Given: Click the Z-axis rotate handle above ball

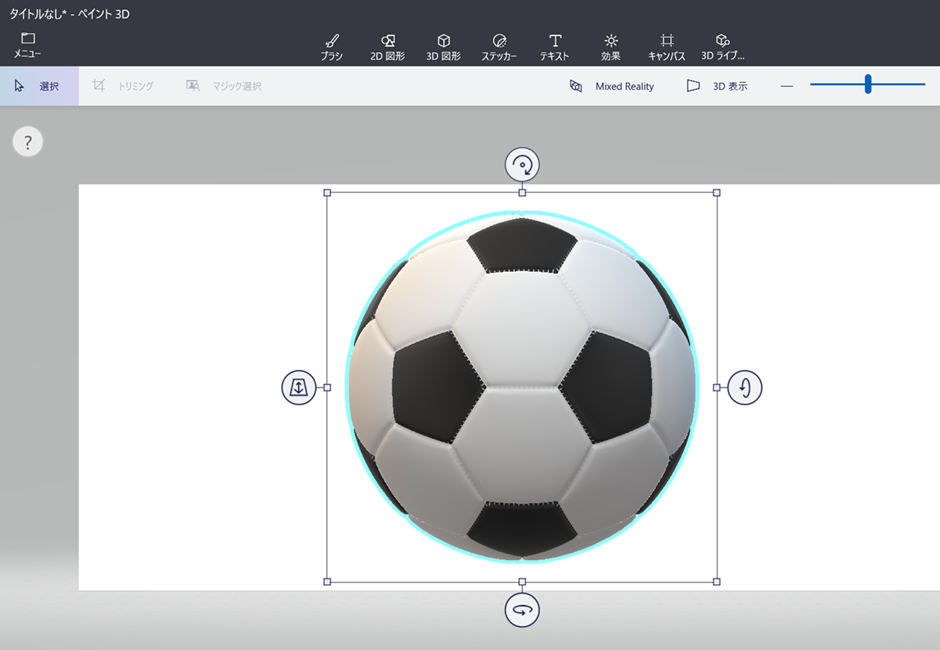Looking at the screenshot, I should [522, 164].
